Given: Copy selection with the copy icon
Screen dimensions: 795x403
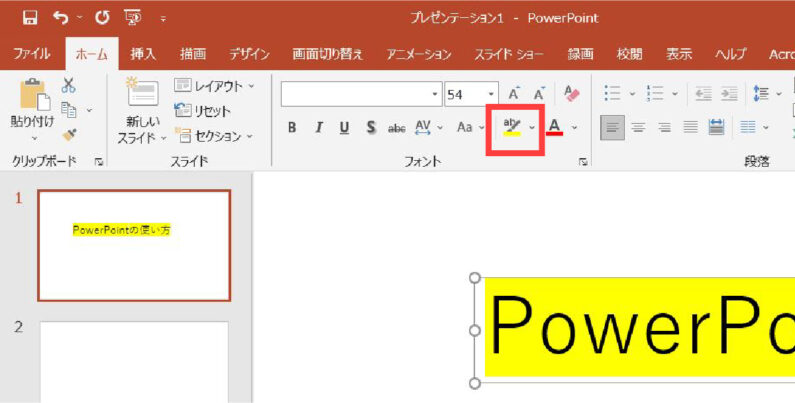Looking at the screenshot, I should point(68,109).
